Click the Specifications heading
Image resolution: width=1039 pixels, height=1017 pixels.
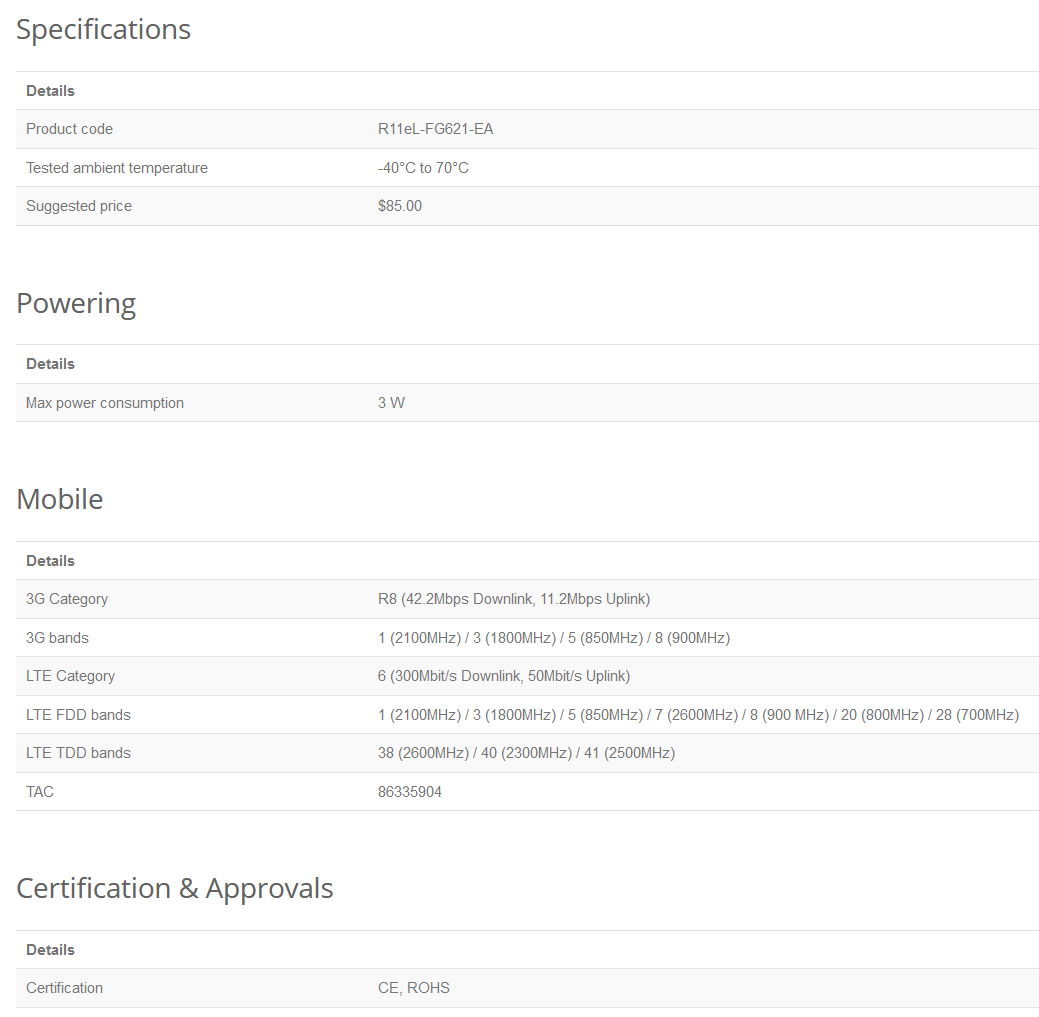[103, 30]
